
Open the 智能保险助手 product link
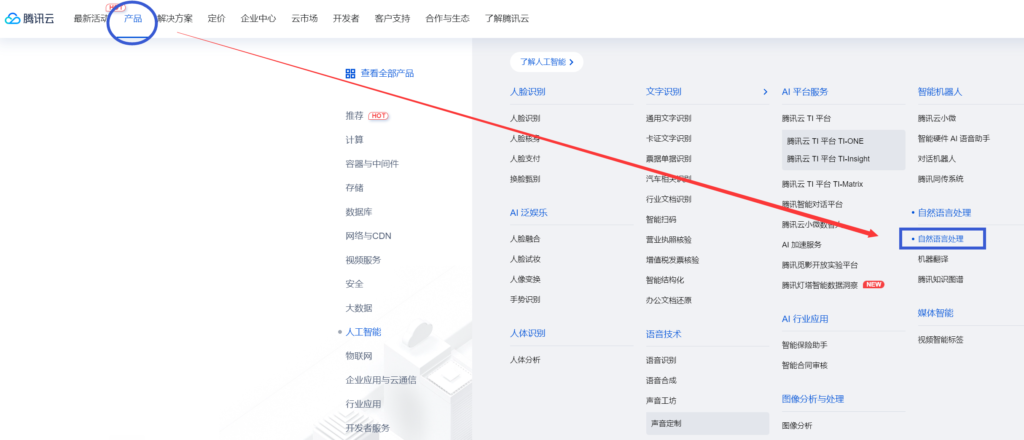tap(805, 345)
